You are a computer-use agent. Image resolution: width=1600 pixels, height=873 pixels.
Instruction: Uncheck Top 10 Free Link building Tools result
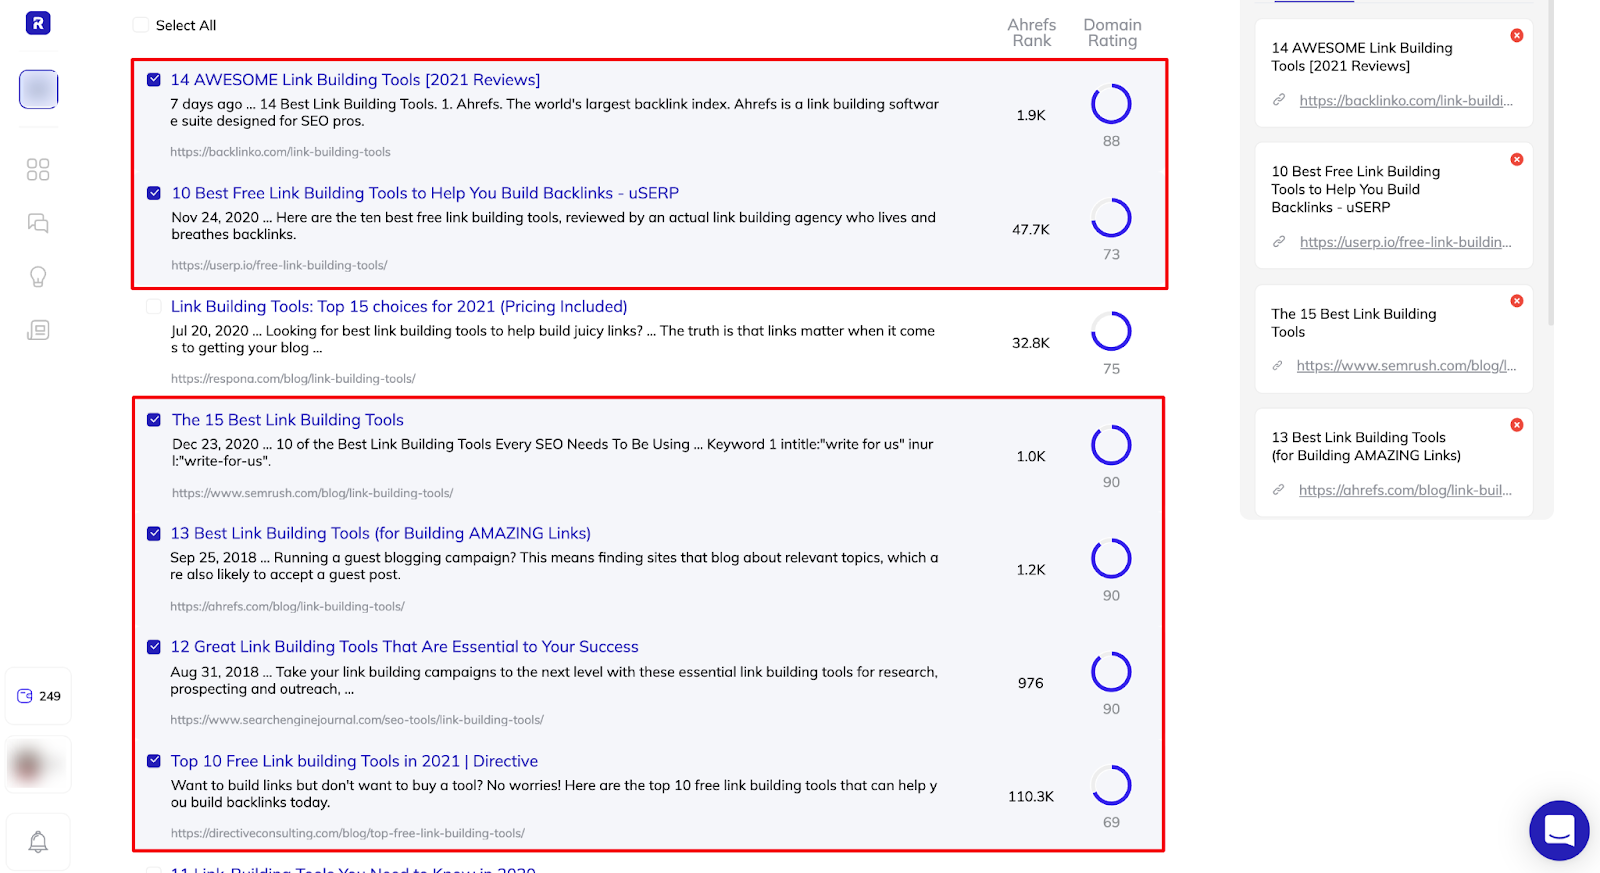click(154, 761)
